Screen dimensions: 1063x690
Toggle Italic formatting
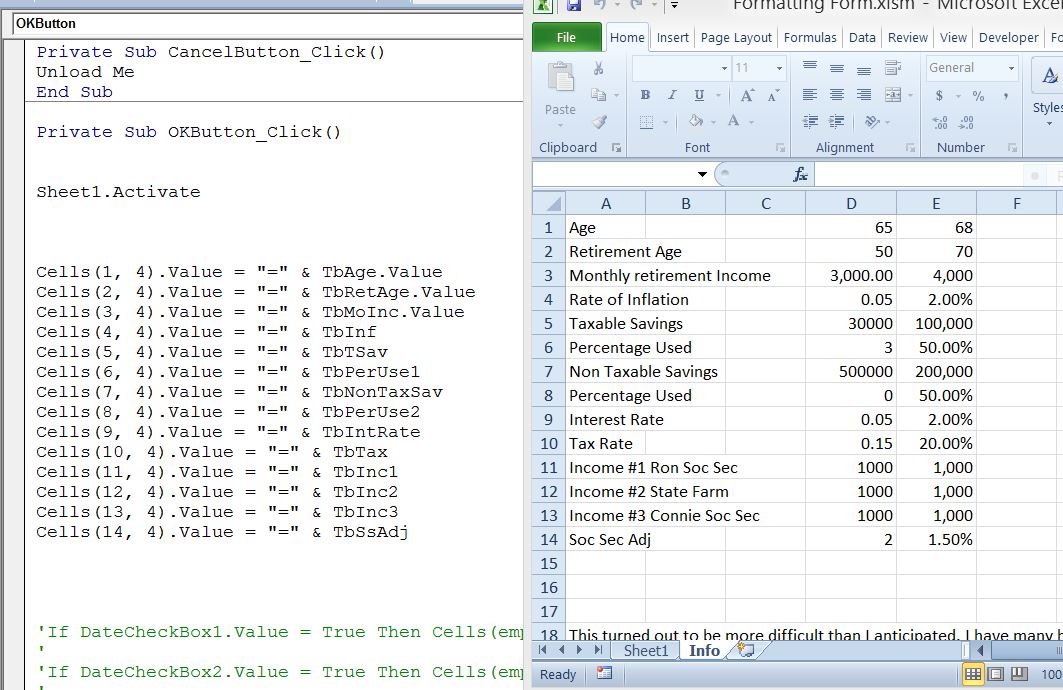point(672,94)
